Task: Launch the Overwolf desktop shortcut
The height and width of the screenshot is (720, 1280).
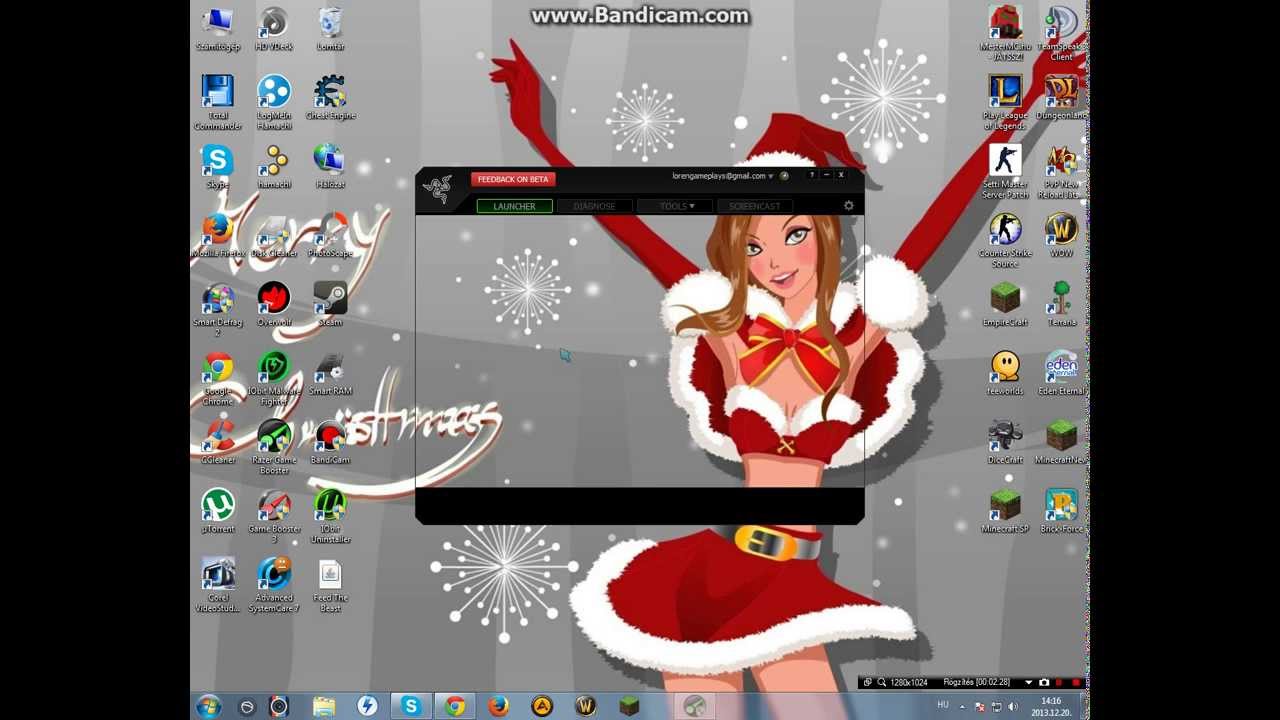Action: click(274, 305)
